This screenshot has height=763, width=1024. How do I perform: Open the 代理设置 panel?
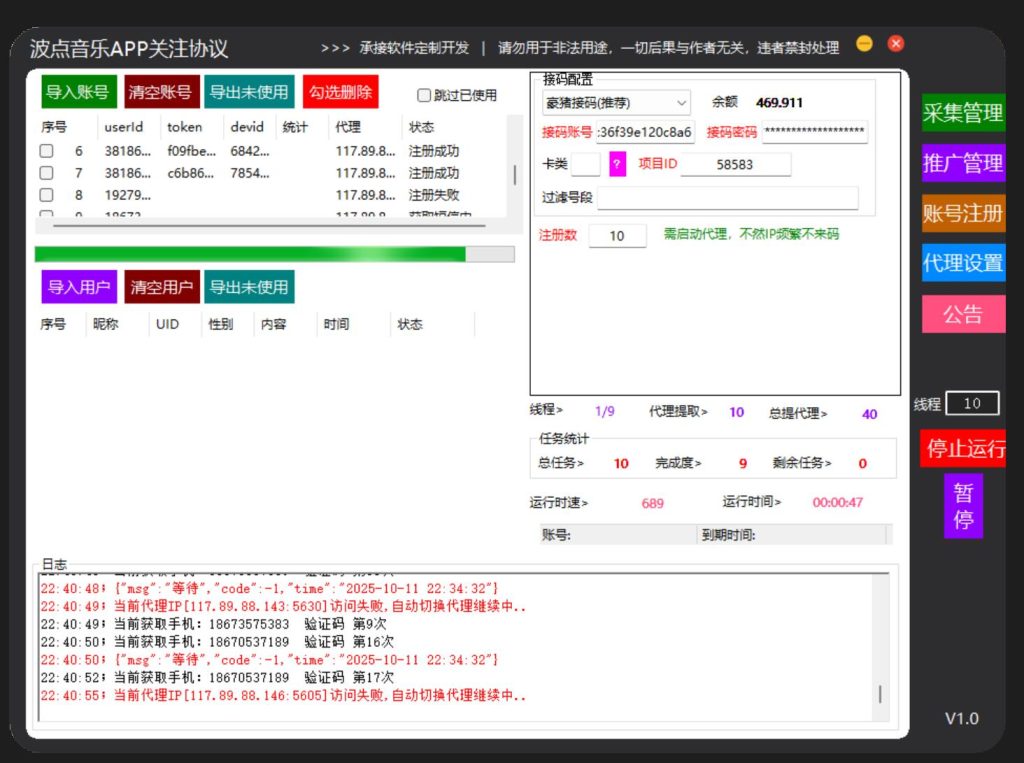[x=963, y=263]
